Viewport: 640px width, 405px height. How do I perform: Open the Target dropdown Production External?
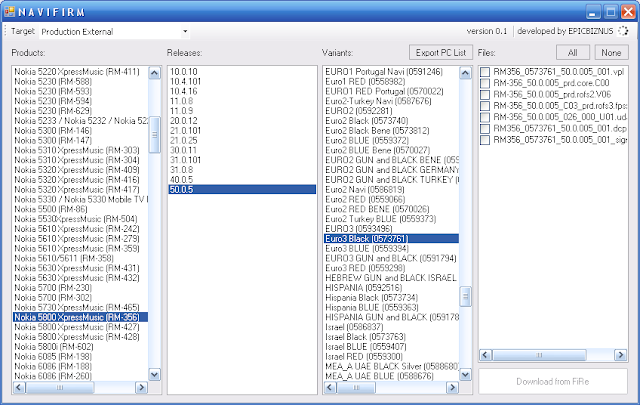[x=114, y=31]
